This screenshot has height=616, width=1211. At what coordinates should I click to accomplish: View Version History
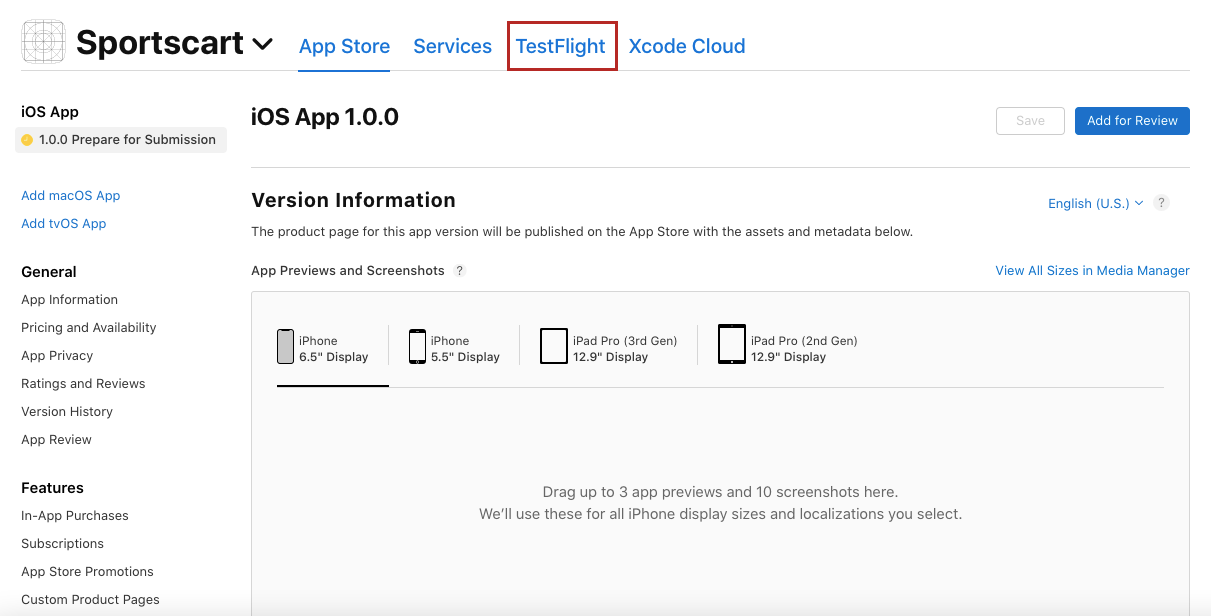67,412
